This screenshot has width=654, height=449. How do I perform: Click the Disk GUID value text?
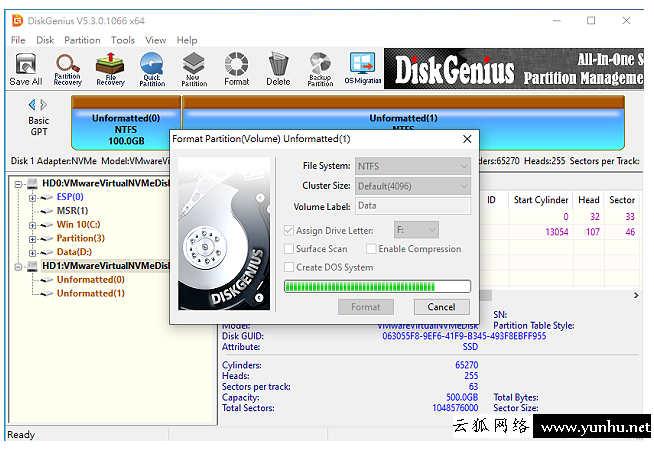[x=464, y=336]
